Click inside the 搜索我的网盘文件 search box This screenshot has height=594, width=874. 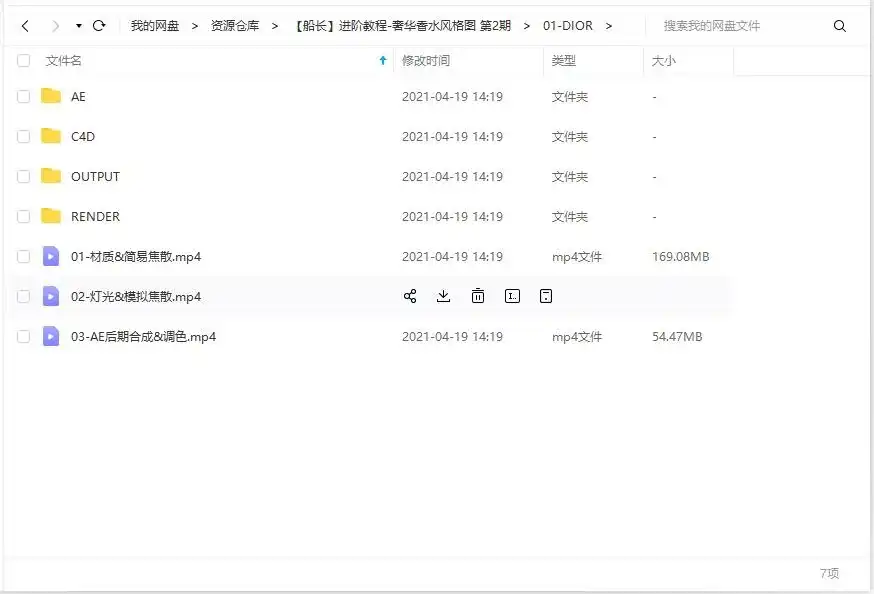click(x=730, y=26)
